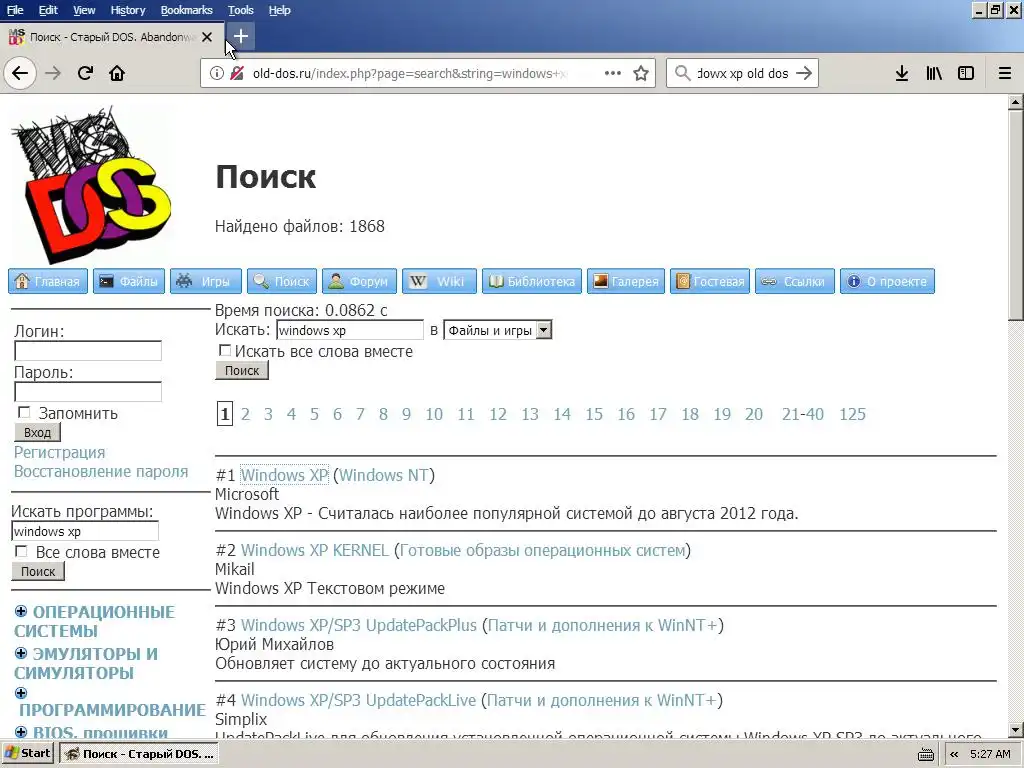The width and height of the screenshot is (1024, 768).
Task: Click Поиск button under main search field
Action: pyautogui.click(x=242, y=370)
